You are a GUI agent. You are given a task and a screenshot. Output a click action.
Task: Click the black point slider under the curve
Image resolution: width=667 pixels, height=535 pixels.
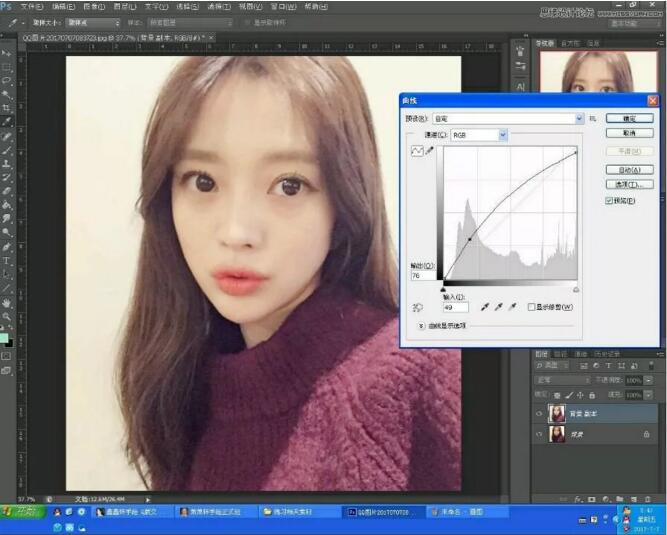[x=443, y=289]
